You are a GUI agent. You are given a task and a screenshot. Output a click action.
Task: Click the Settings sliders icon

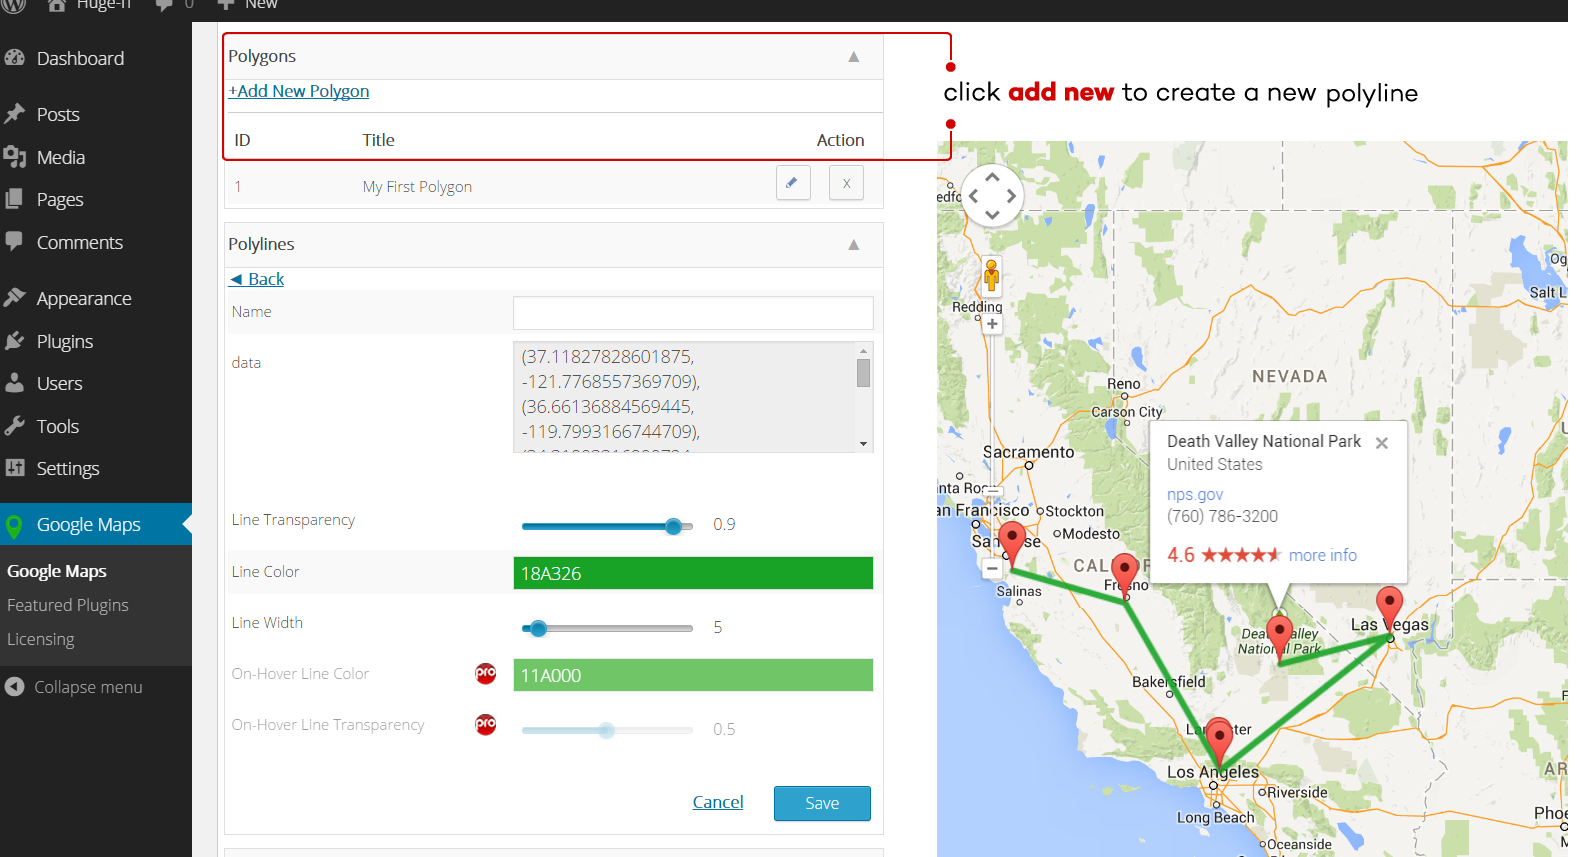point(14,468)
